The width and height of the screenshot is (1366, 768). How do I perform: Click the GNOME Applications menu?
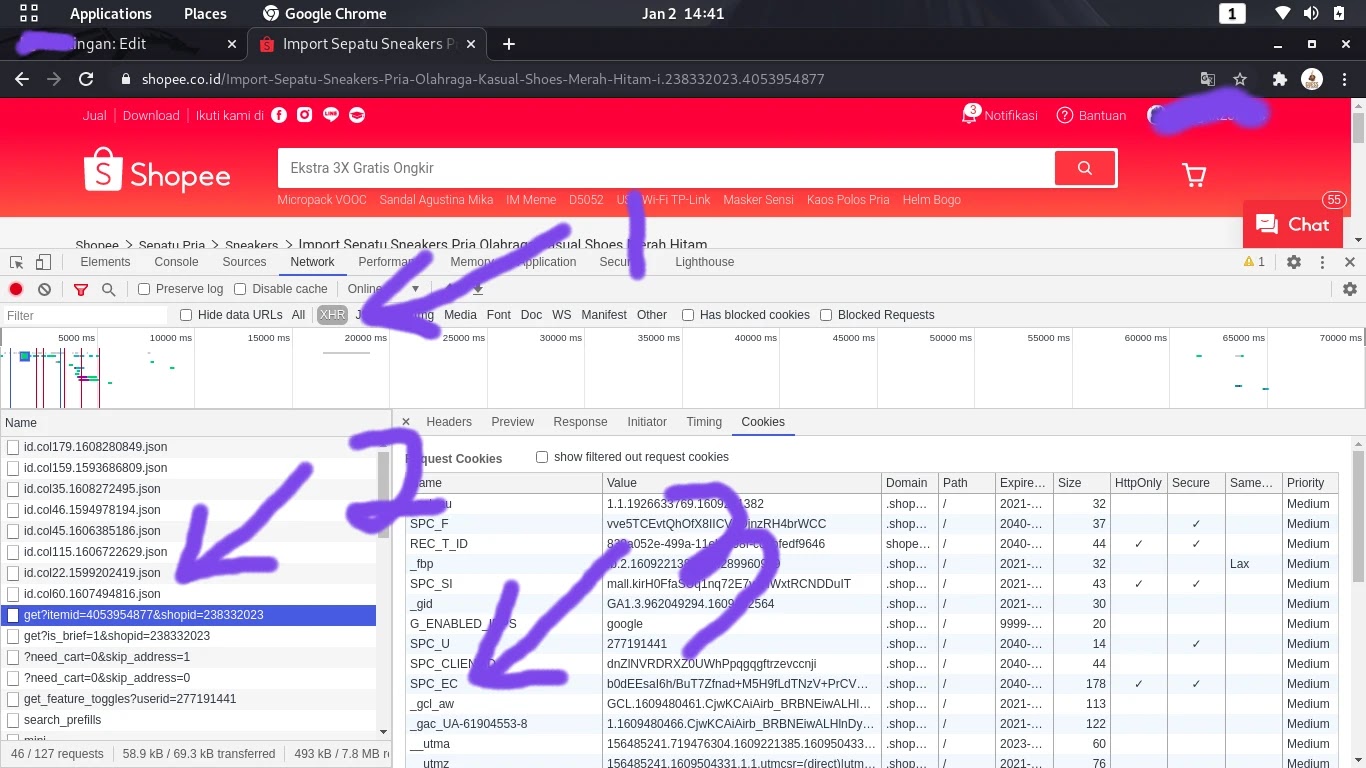point(111,14)
